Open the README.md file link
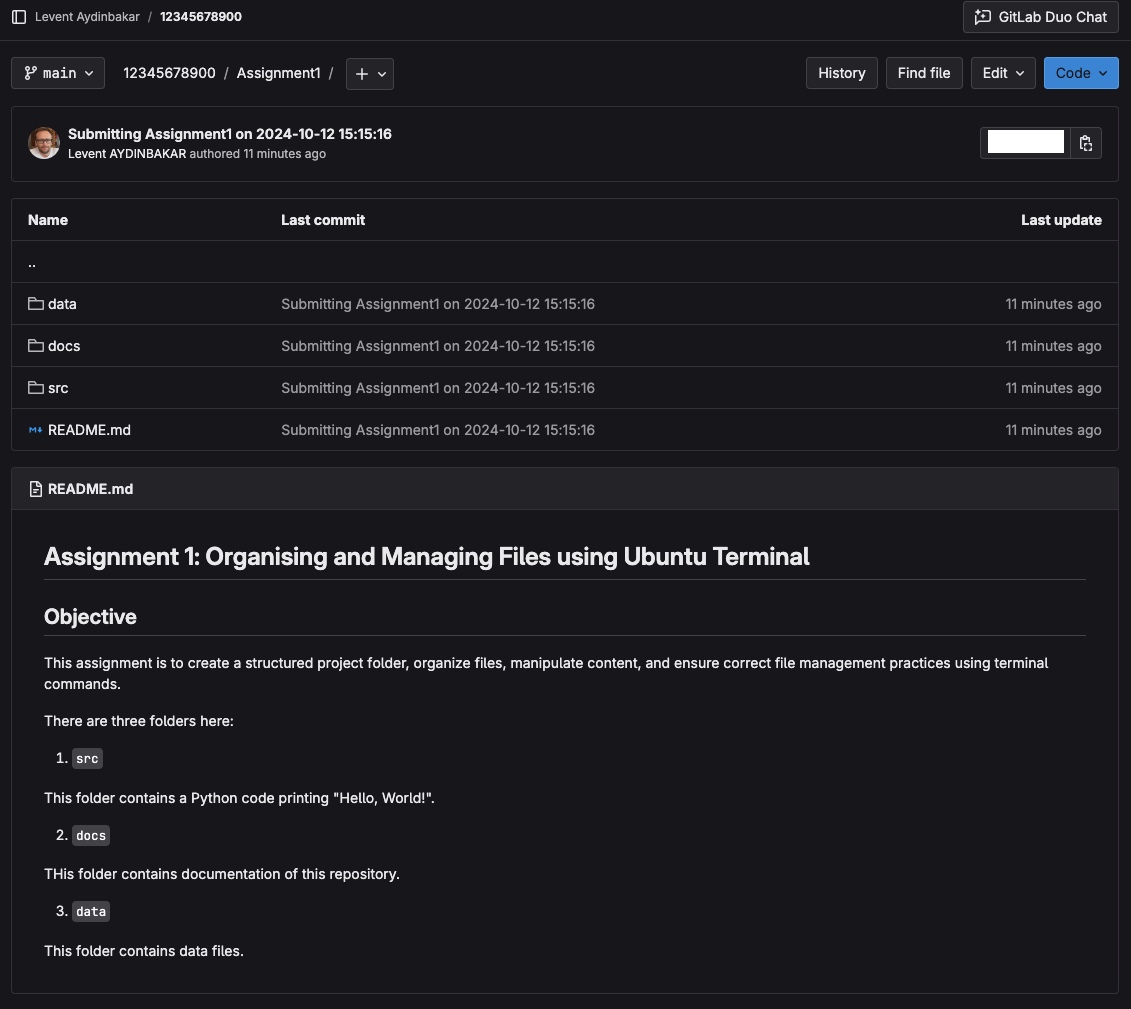The width and height of the screenshot is (1131, 1009). pyautogui.click(x=89, y=430)
